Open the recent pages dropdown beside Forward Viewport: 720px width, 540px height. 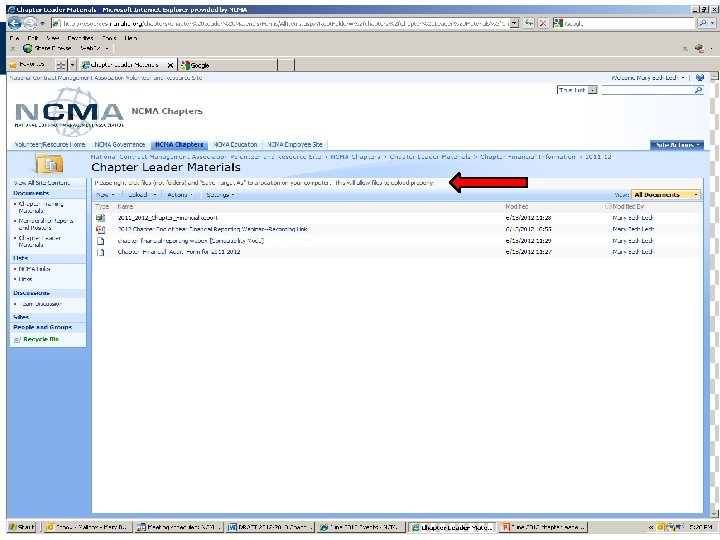click(42, 23)
